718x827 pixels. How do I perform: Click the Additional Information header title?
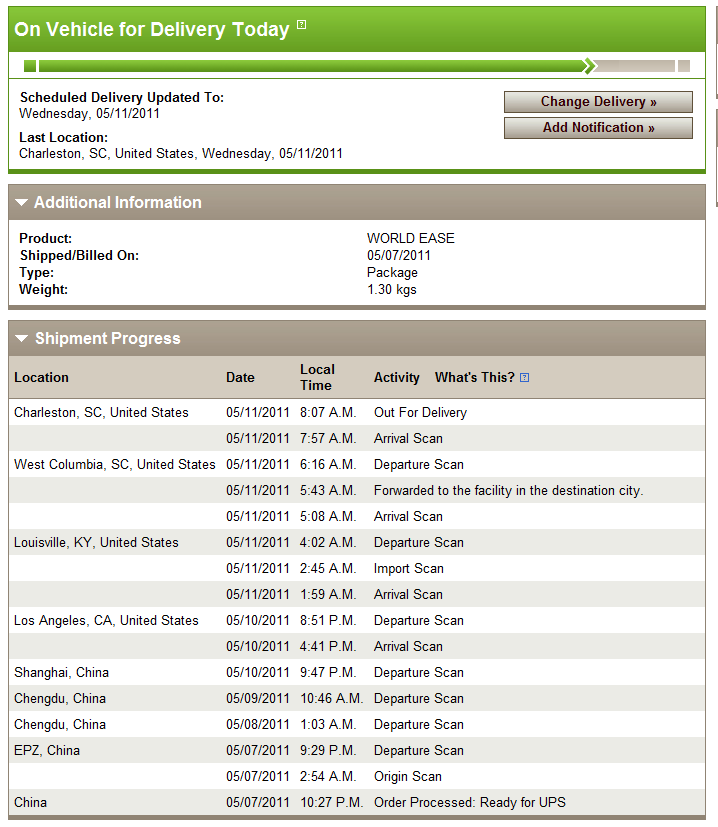coord(118,203)
